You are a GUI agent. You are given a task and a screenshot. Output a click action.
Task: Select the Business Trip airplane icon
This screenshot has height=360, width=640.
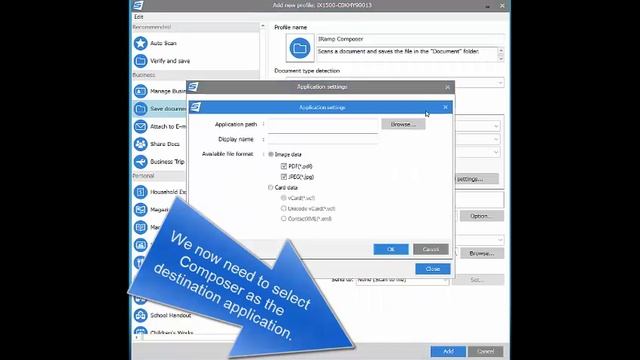click(140, 162)
